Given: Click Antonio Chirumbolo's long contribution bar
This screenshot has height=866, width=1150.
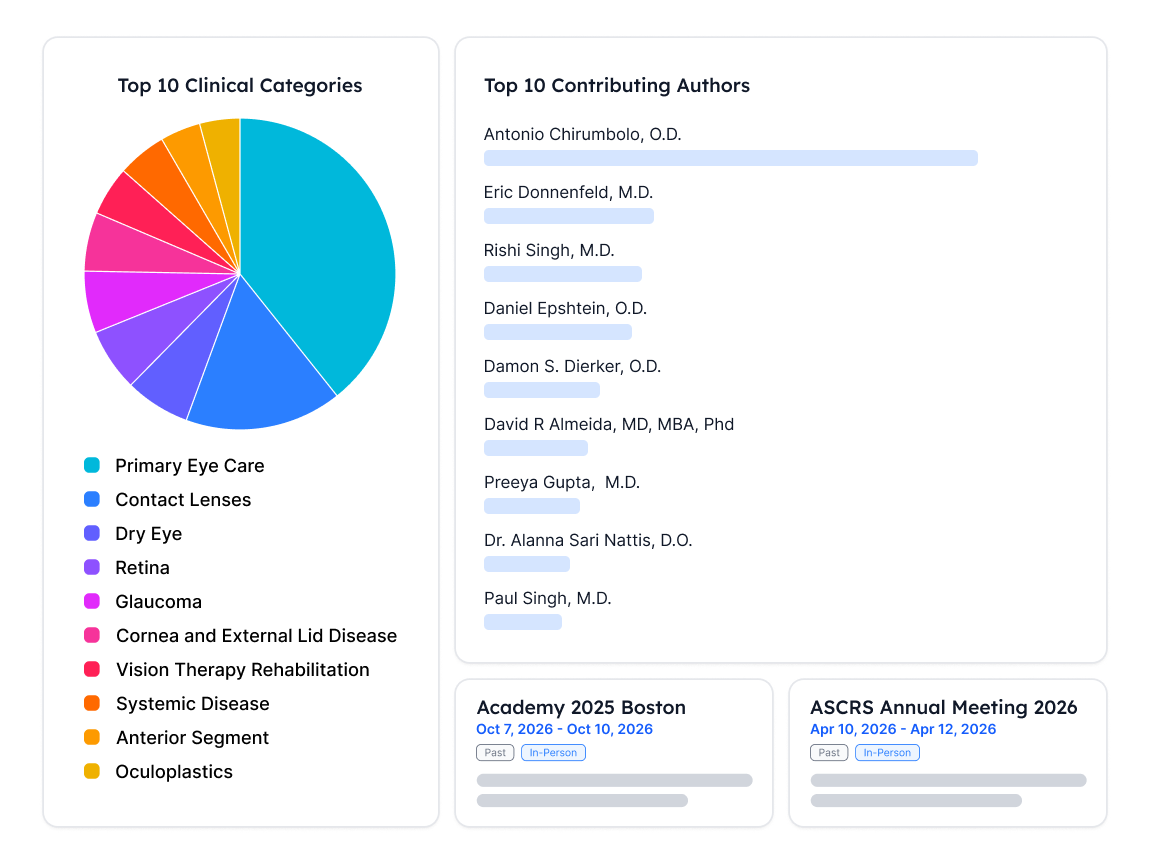Looking at the screenshot, I should 730,158.
